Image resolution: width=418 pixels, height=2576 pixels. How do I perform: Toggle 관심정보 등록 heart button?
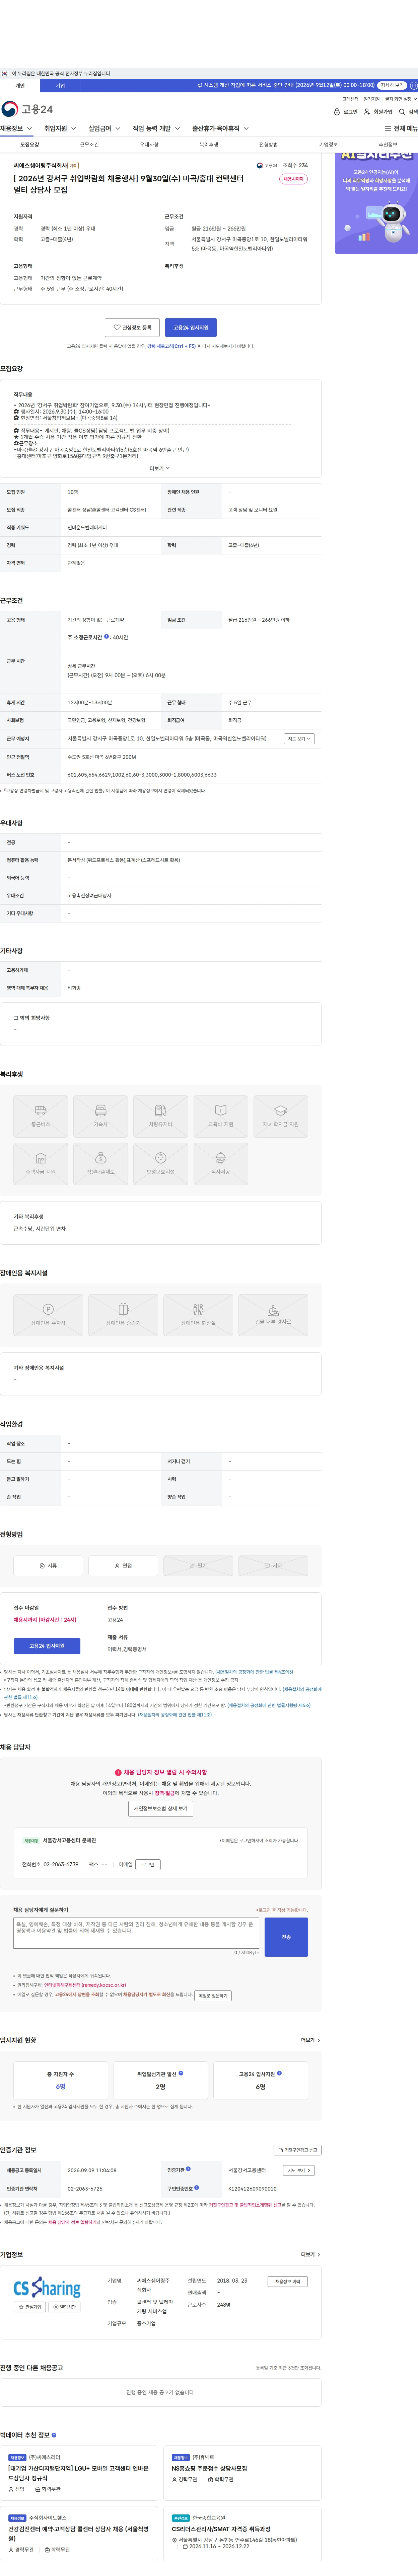tap(133, 327)
